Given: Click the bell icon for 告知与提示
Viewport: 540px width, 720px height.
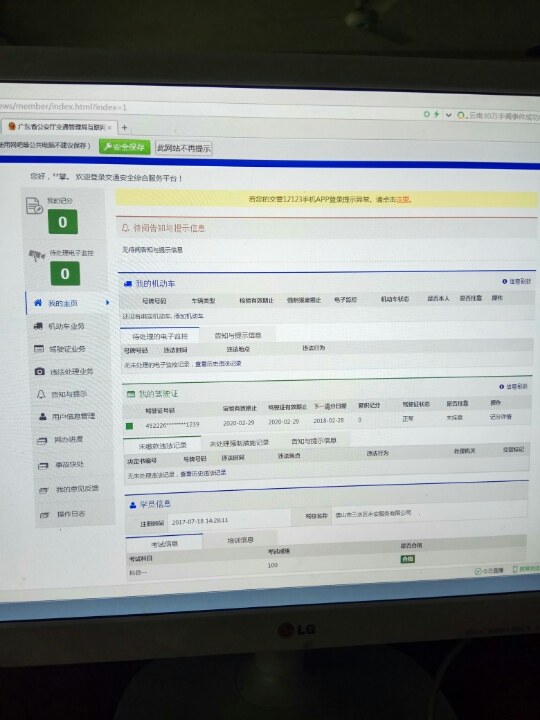Looking at the screenshot, I should tap(41, 394).
